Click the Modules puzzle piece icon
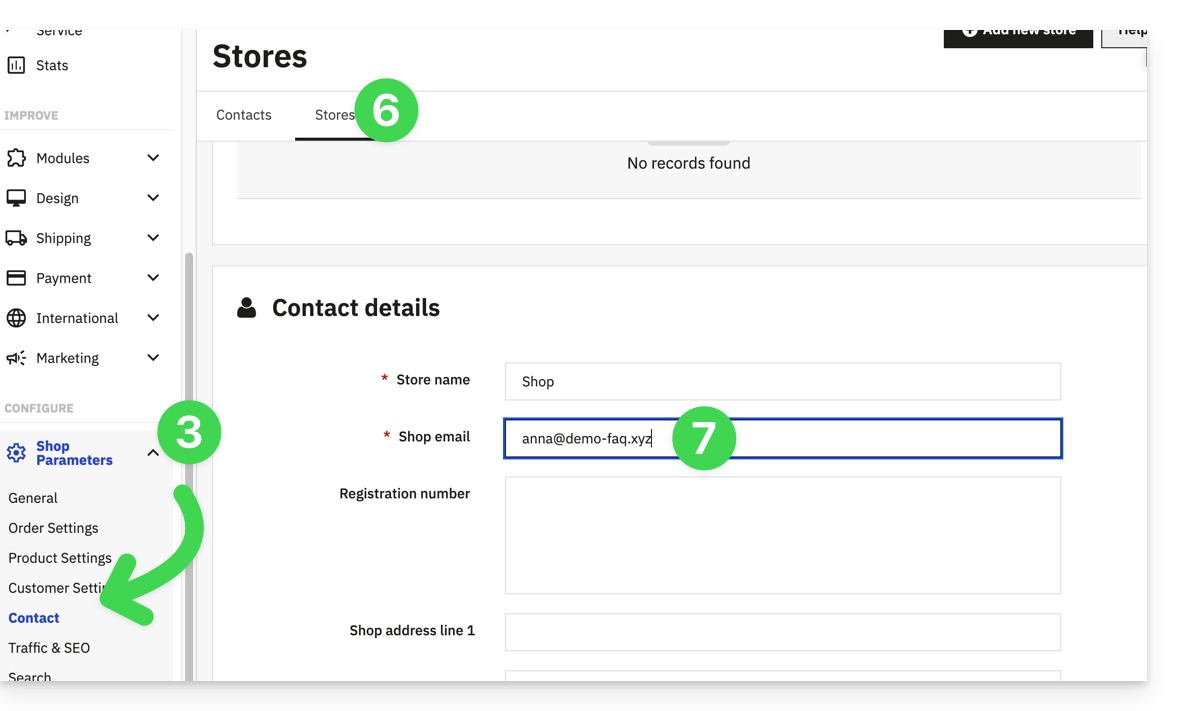 pos(16,158)
